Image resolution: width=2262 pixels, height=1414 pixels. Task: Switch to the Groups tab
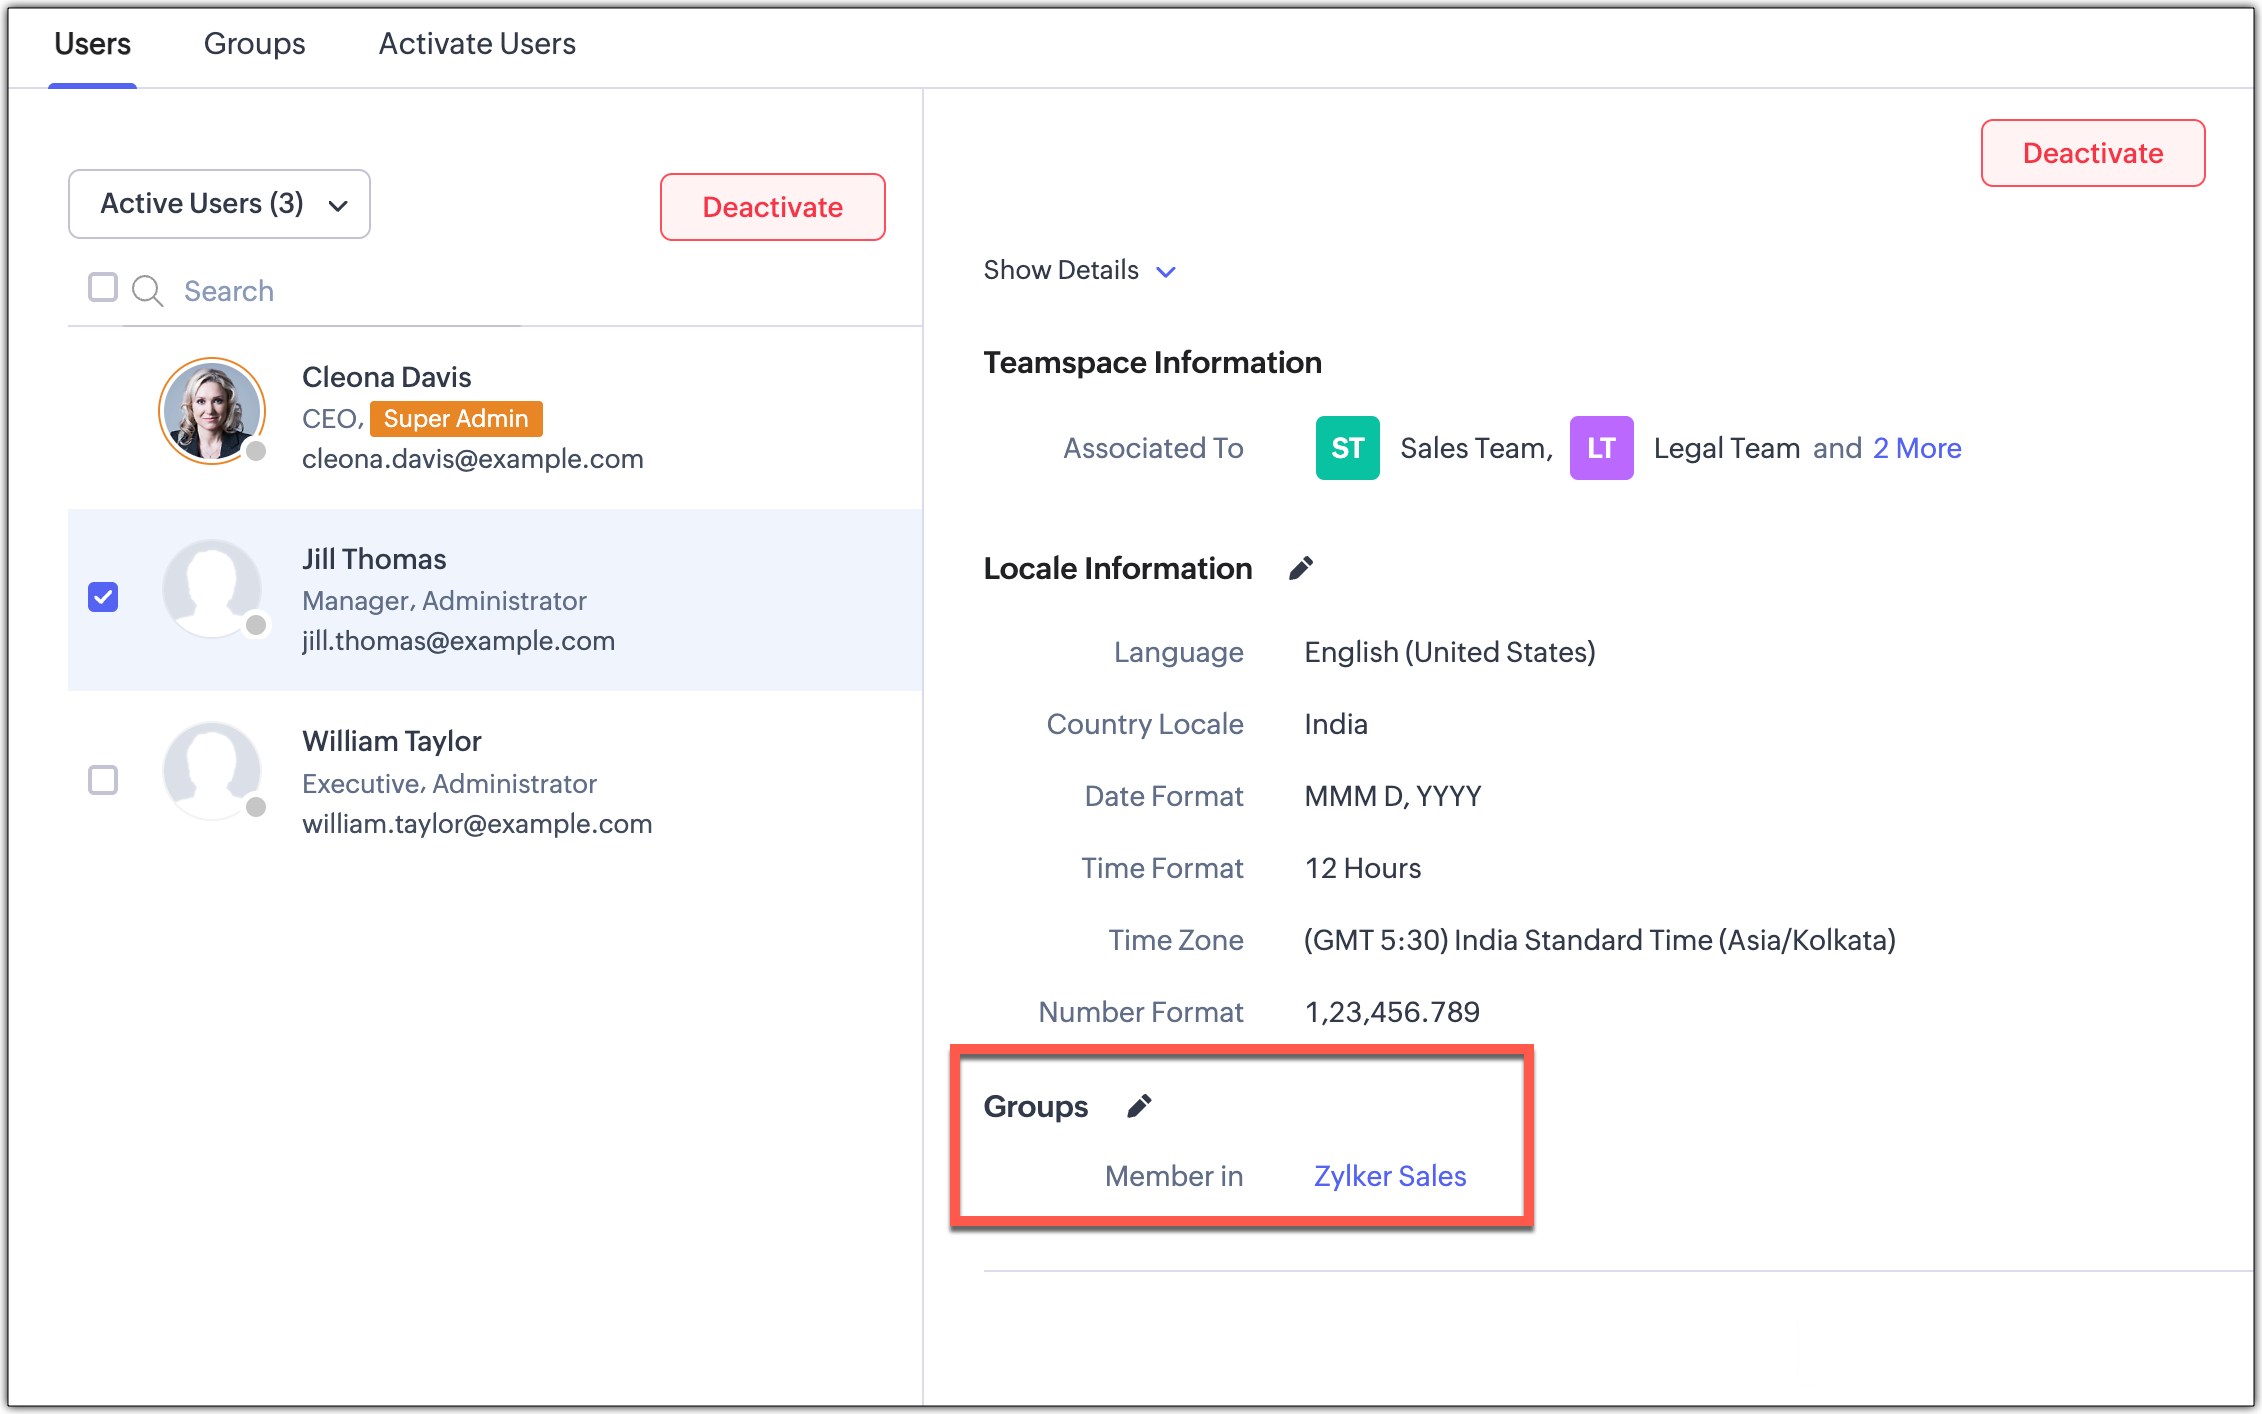254,44
